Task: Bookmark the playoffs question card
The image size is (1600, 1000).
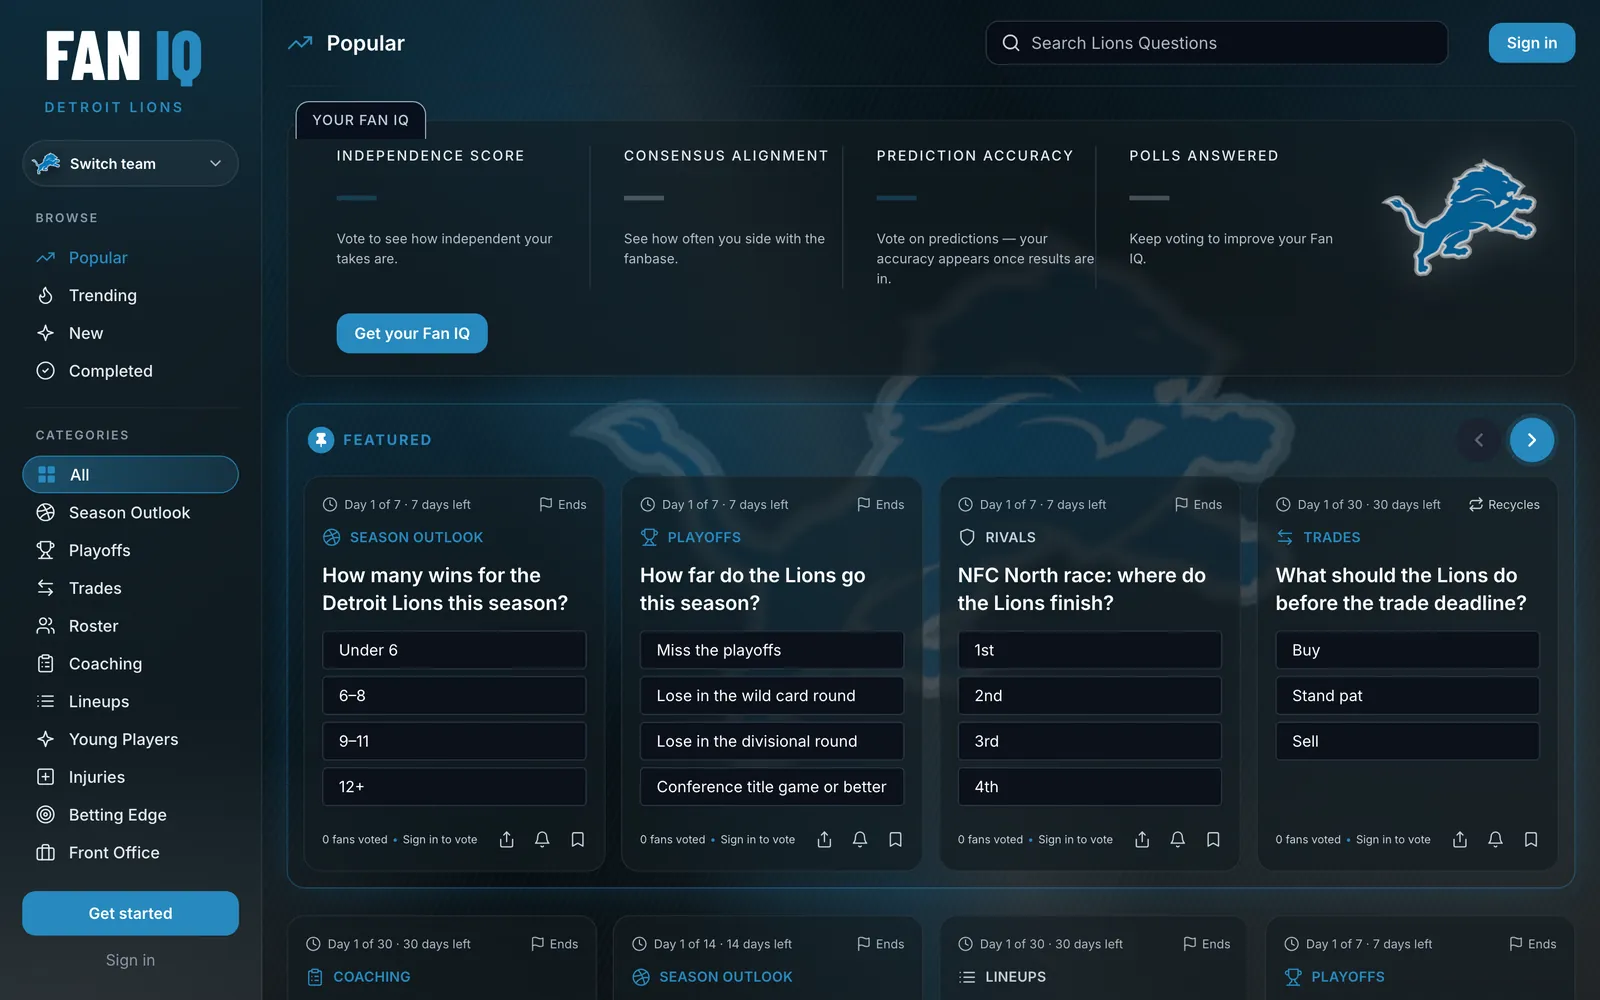Action: (x=896, y=839)
